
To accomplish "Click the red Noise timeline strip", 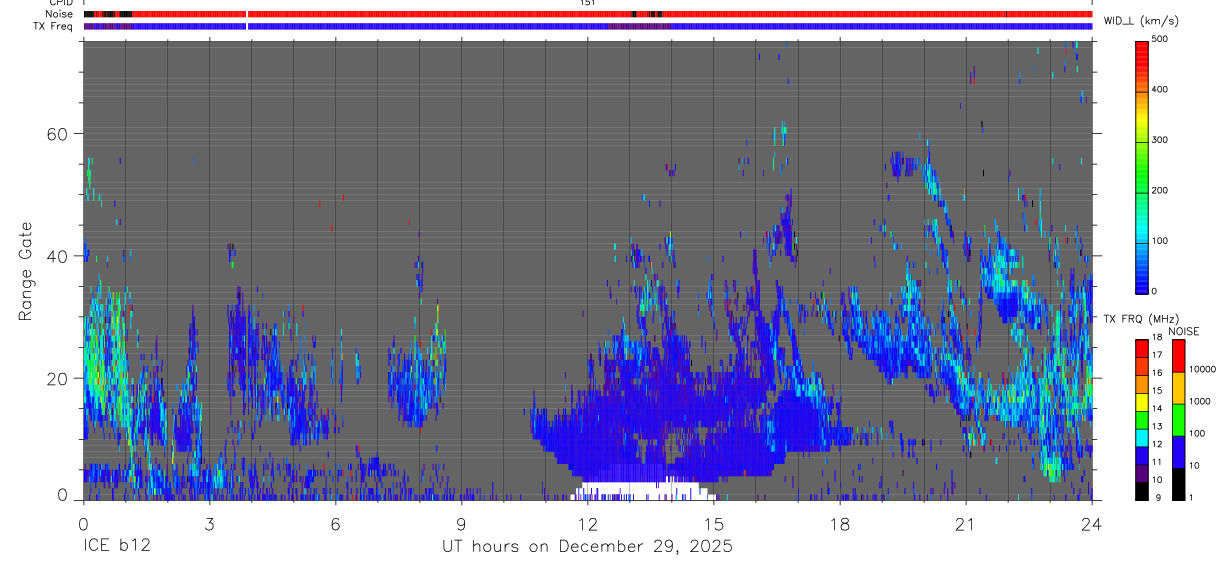I will (x=588, y=14).
